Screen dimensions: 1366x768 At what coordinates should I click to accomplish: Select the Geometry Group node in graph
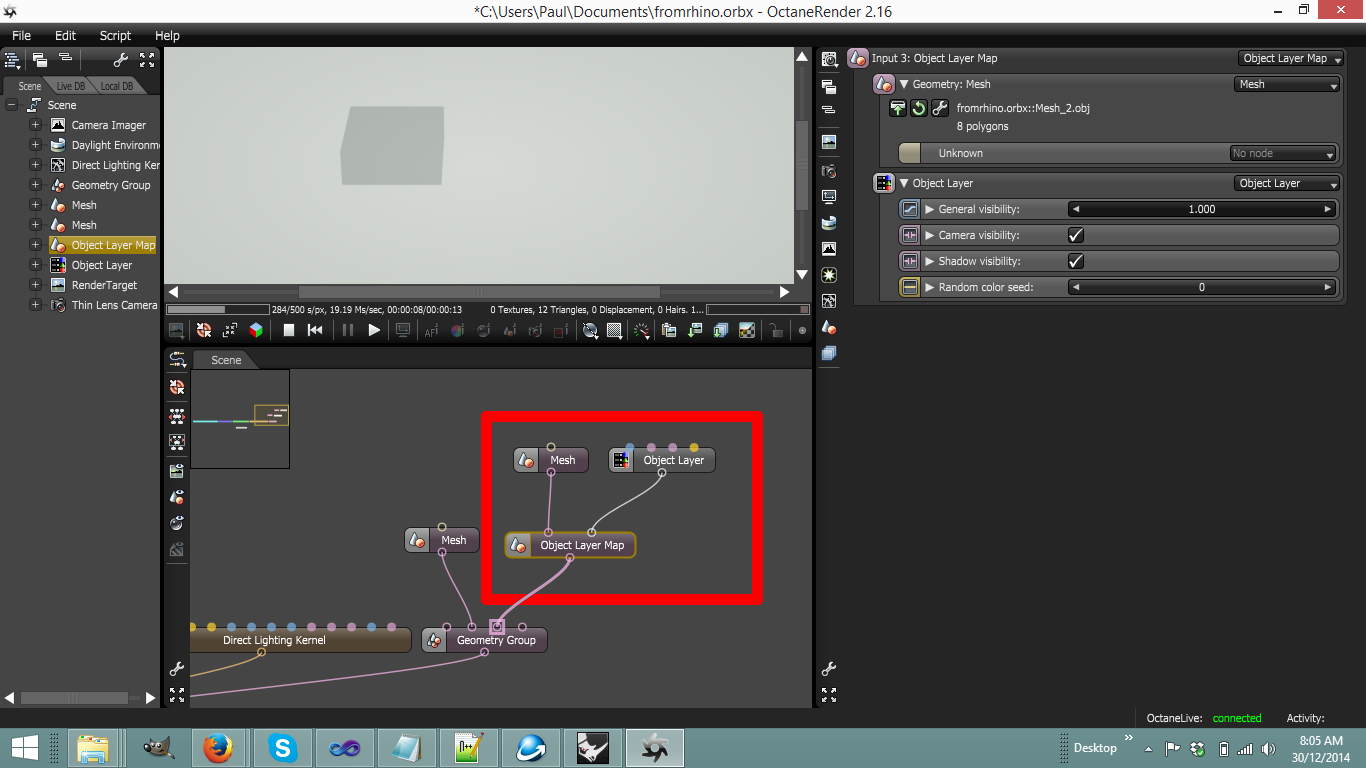click(485, 640)
